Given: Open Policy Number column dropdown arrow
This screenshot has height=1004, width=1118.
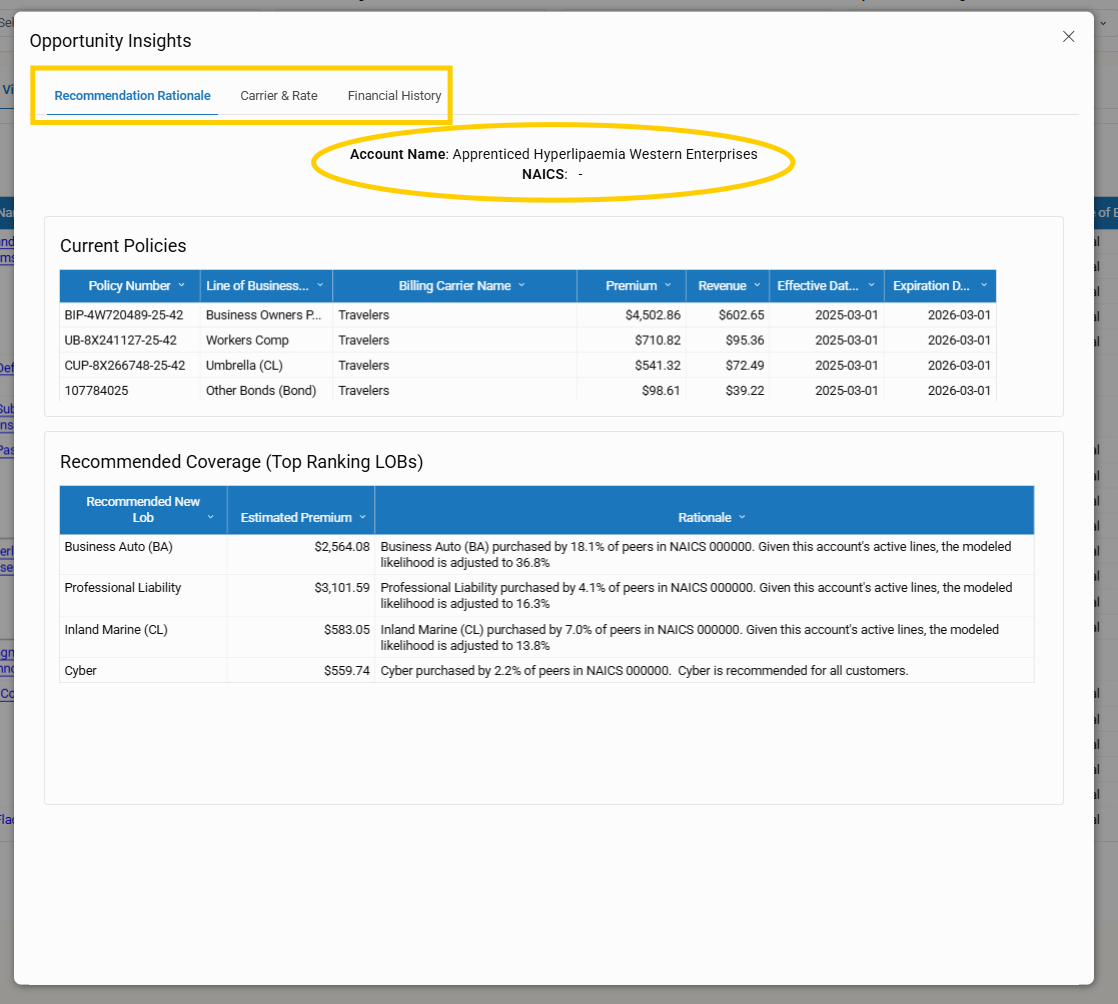Looking at the screenshot, I should pos(182,285).
